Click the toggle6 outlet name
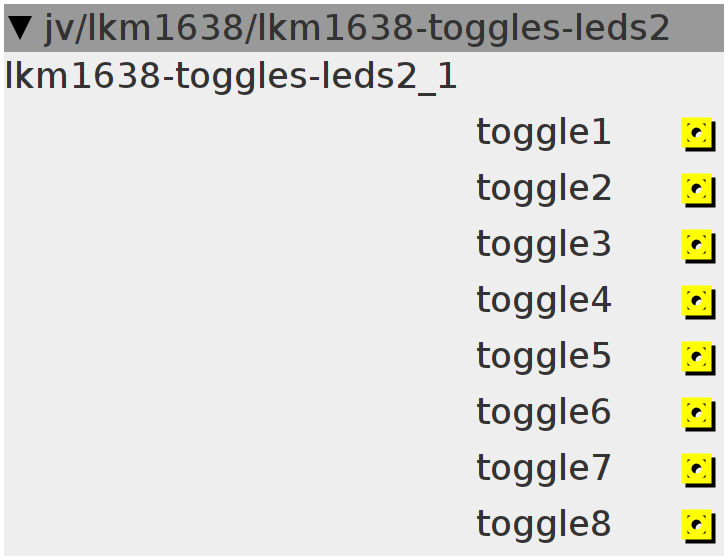Viewport: 728px width, 560px height. coord(543,413)
